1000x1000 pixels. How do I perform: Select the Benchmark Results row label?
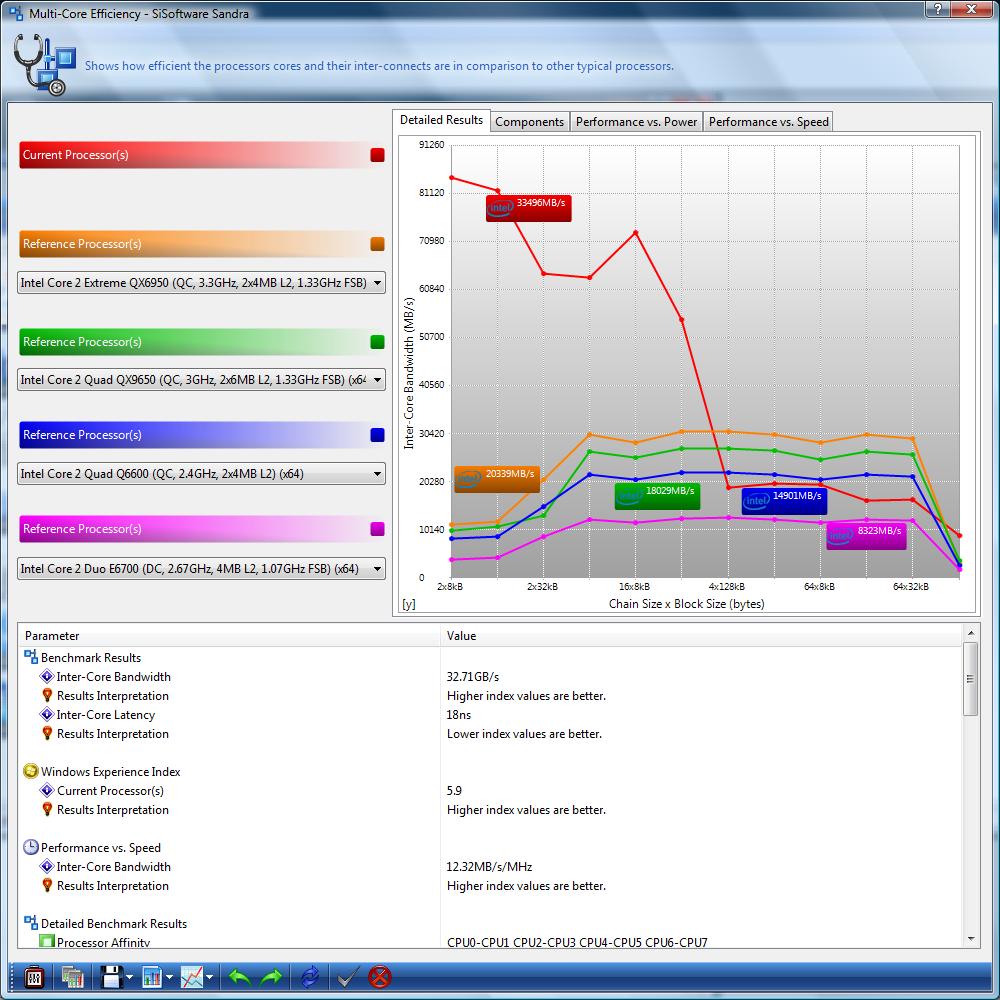[91, 658]
